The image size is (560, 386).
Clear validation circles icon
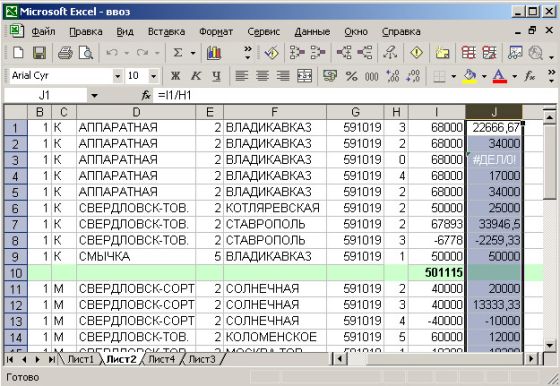(x=489, y=53)
